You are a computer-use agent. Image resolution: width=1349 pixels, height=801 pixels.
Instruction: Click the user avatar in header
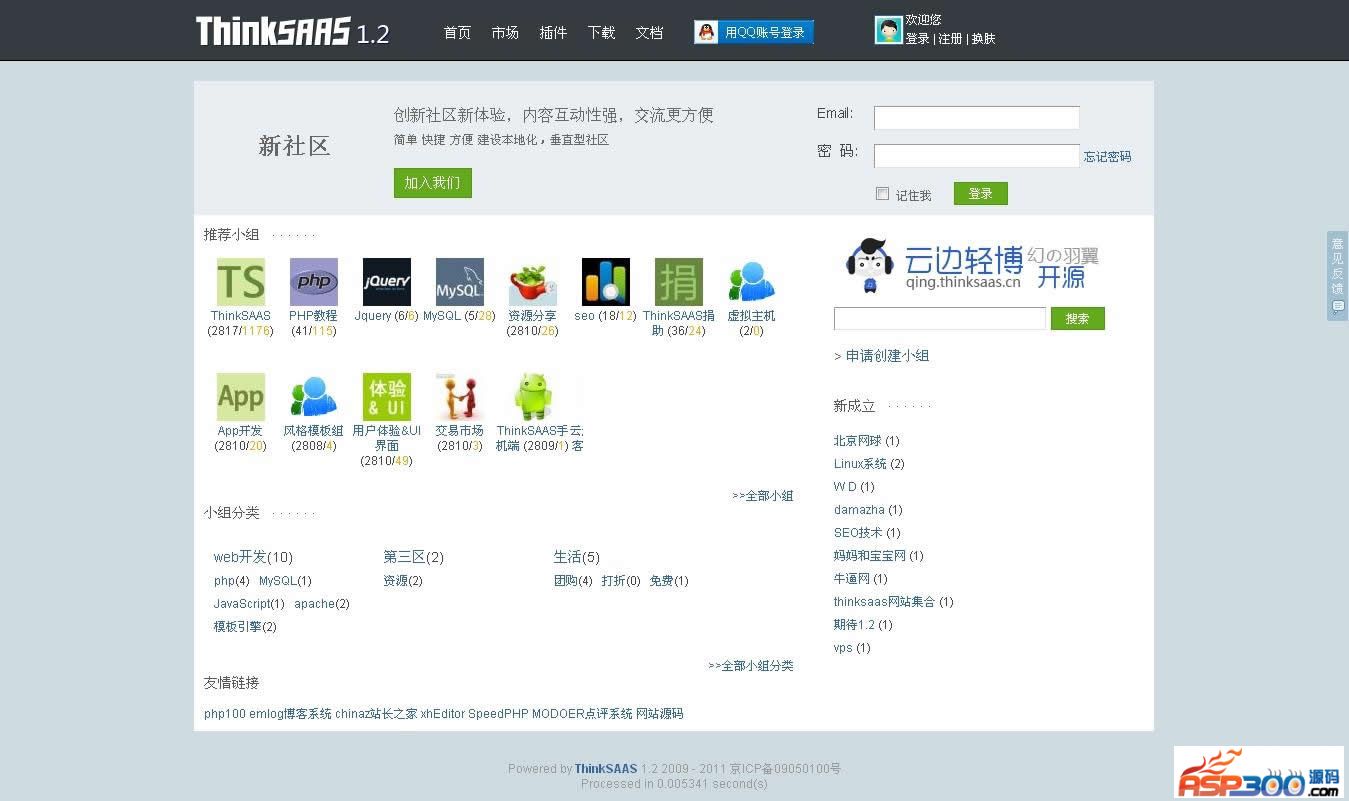[889, 30]
